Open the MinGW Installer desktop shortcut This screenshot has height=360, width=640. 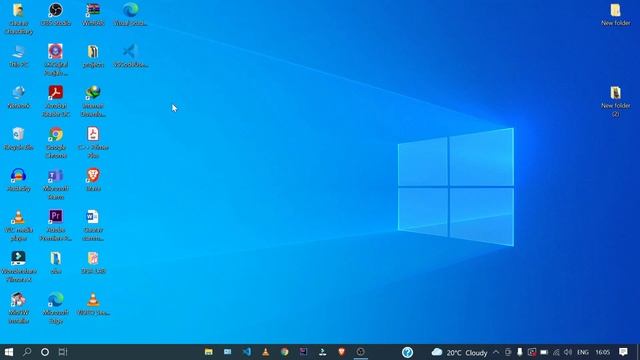pos(18,309)
